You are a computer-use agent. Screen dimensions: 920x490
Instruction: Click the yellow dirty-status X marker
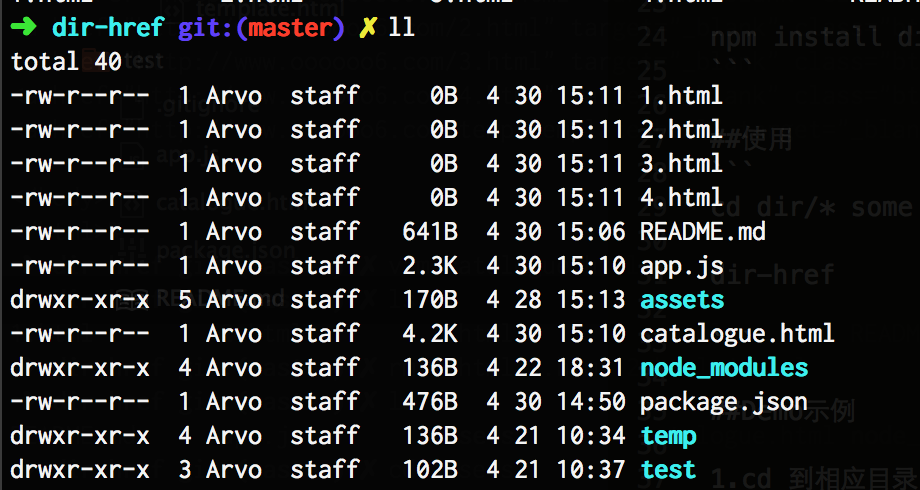coord(367,28)
